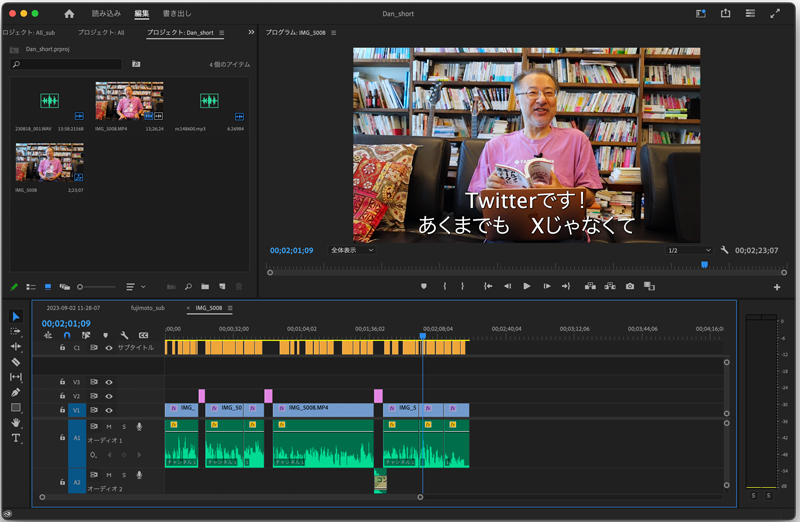Click Overwrite button in Program monitor

click(x=610, y=286)
